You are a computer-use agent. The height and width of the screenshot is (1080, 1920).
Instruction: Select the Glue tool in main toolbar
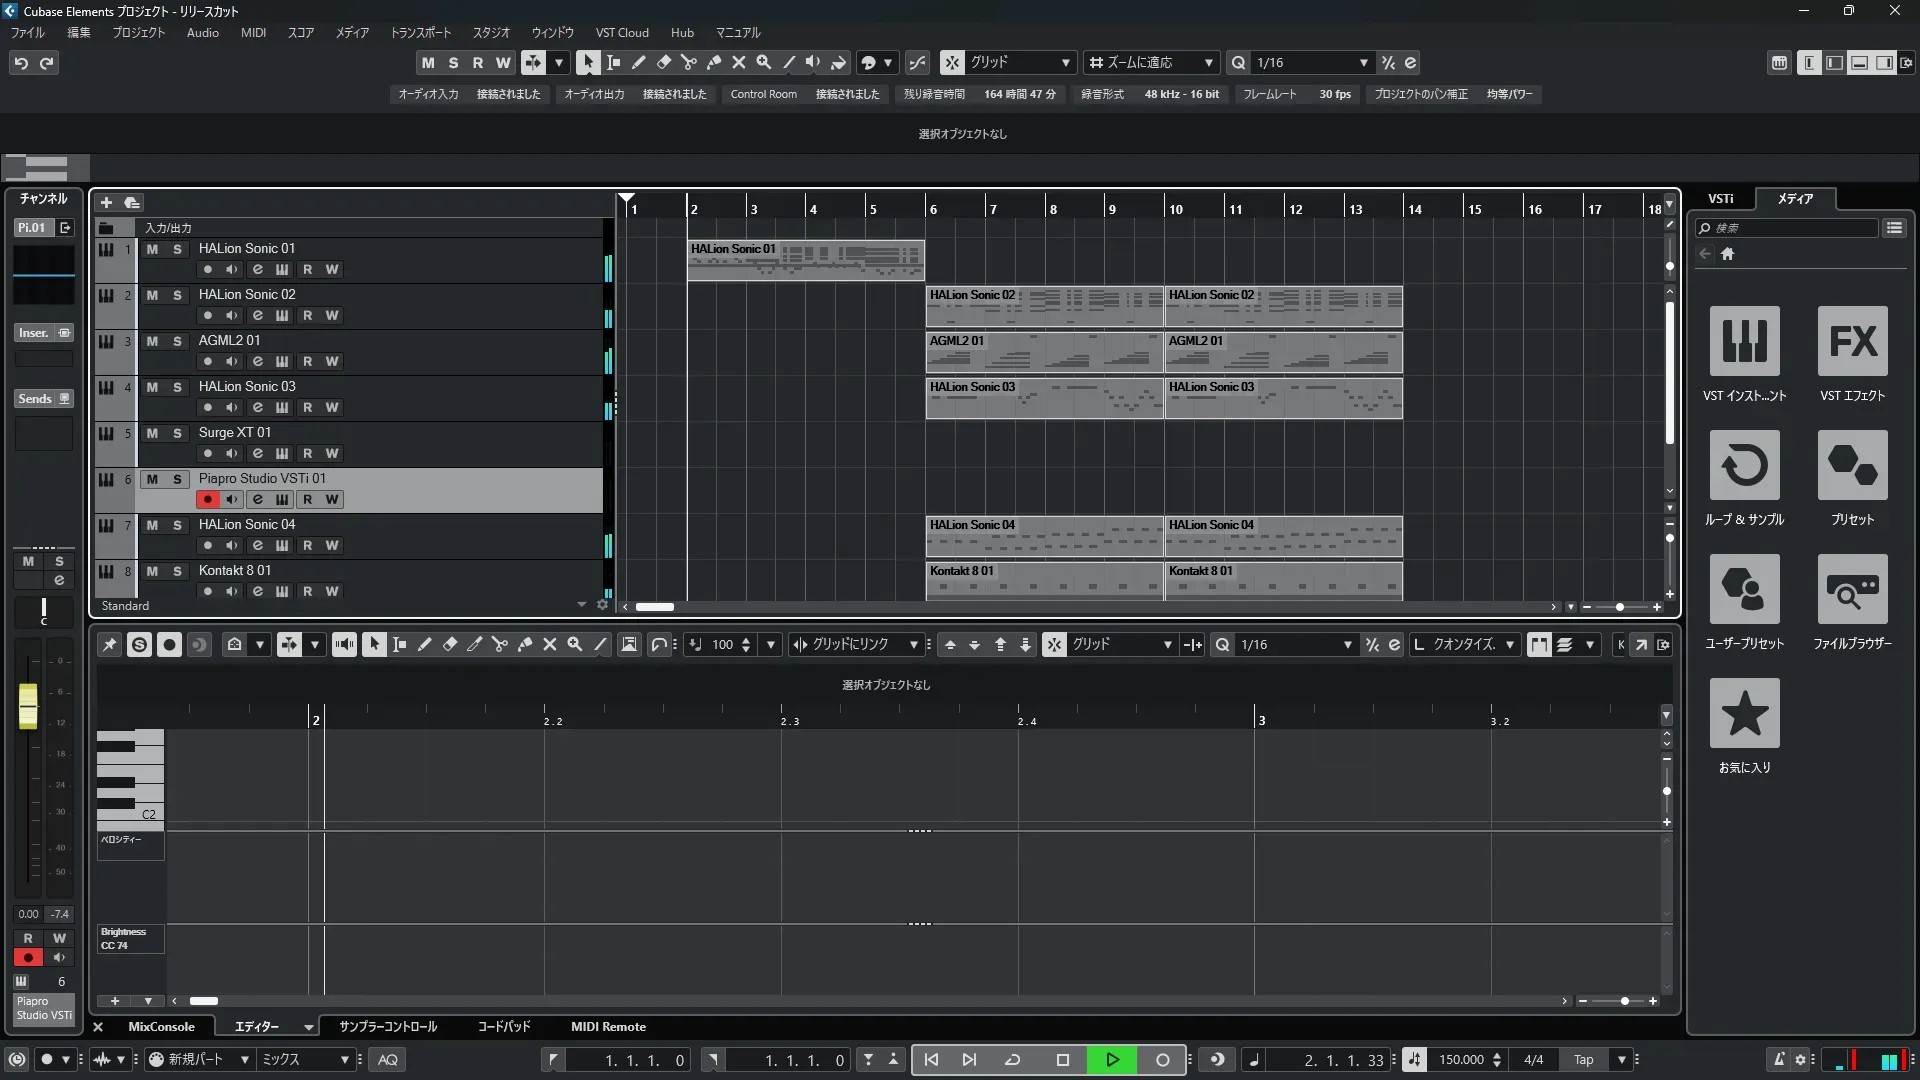click(x=714, y=62)
